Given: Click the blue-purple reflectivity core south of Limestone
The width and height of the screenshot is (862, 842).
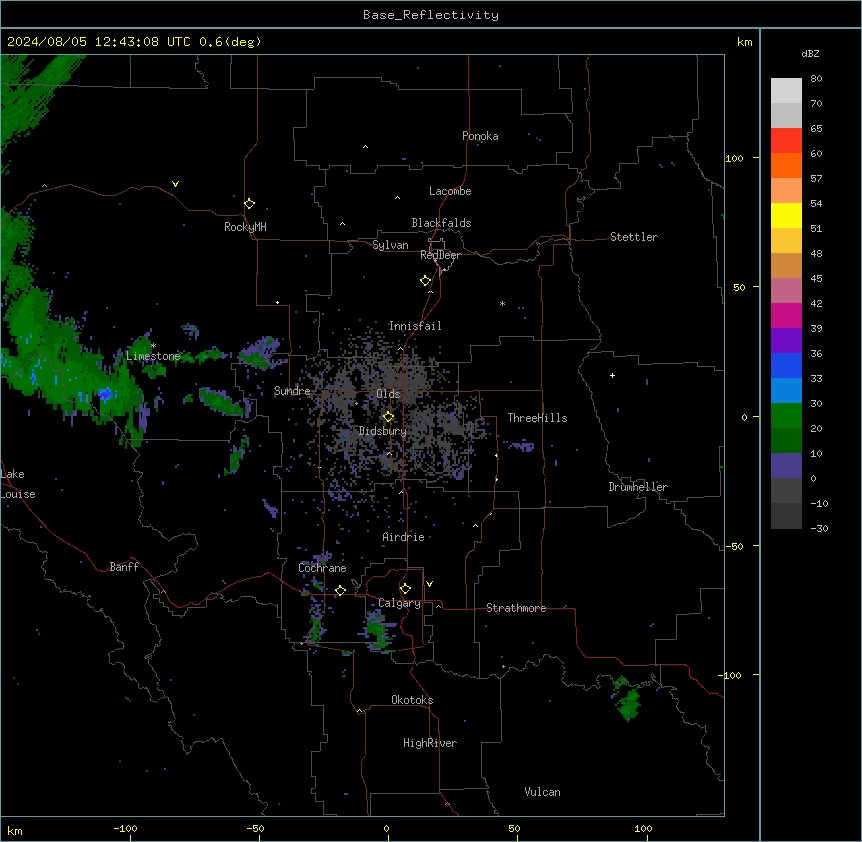Looking at the screenshot, I should [x=104, y=394].
